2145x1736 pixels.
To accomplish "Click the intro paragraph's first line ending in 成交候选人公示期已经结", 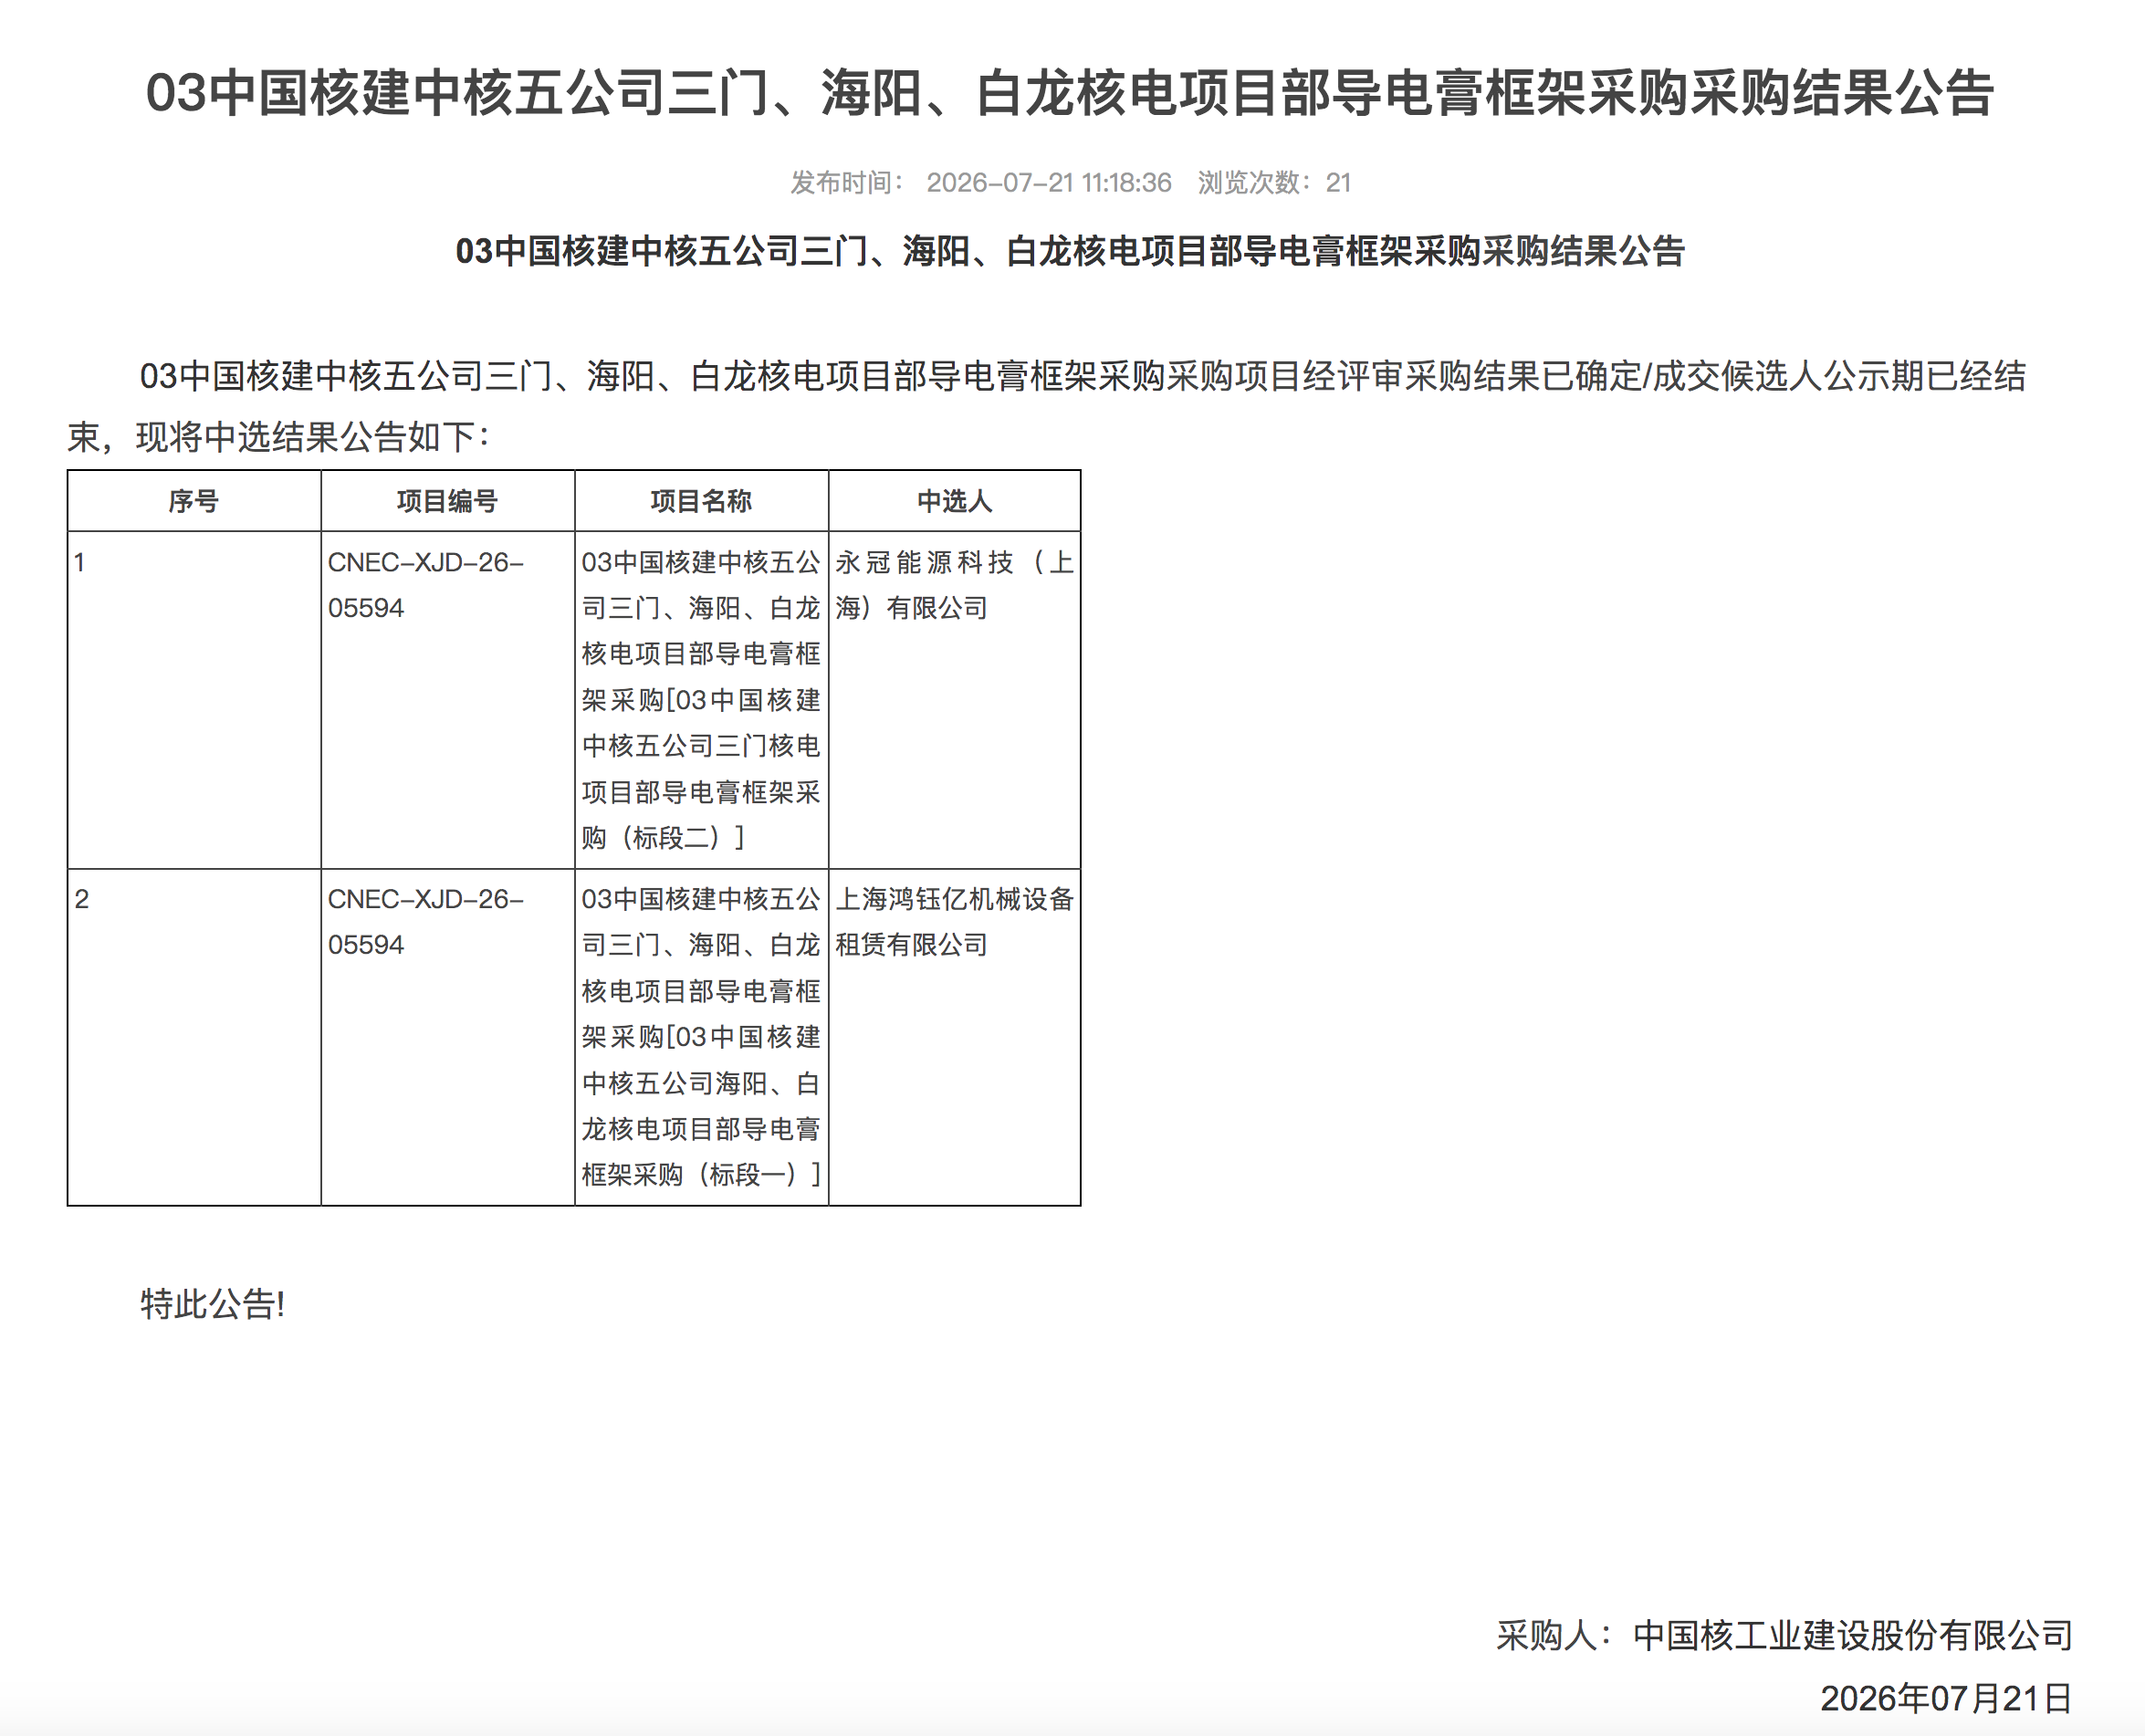I will pyautogui.click(x=1082, y=376).
